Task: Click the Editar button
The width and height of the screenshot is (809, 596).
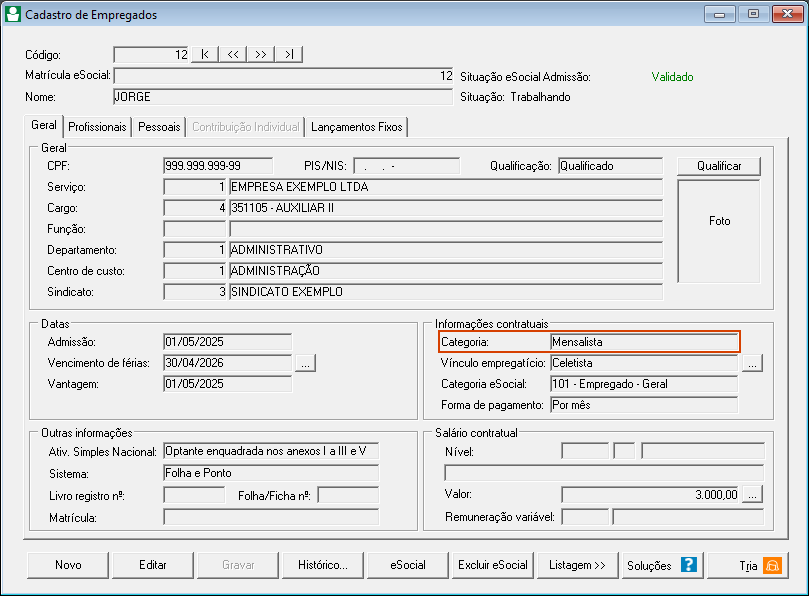Action: coord(153,565)
